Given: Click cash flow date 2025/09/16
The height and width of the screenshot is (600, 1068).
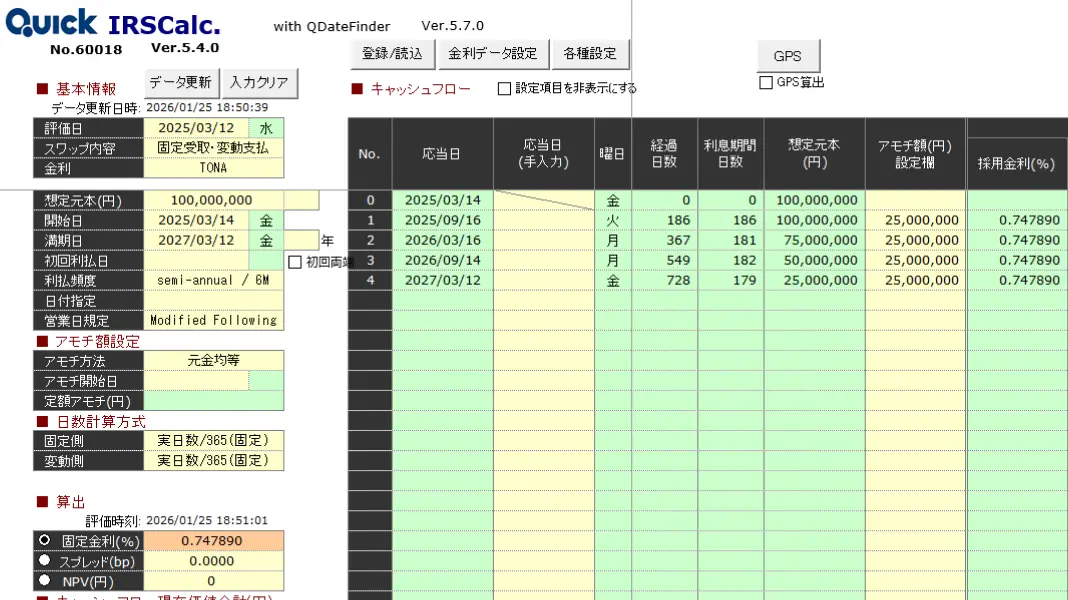Looking at the screenshot, I should click(443, 220).
